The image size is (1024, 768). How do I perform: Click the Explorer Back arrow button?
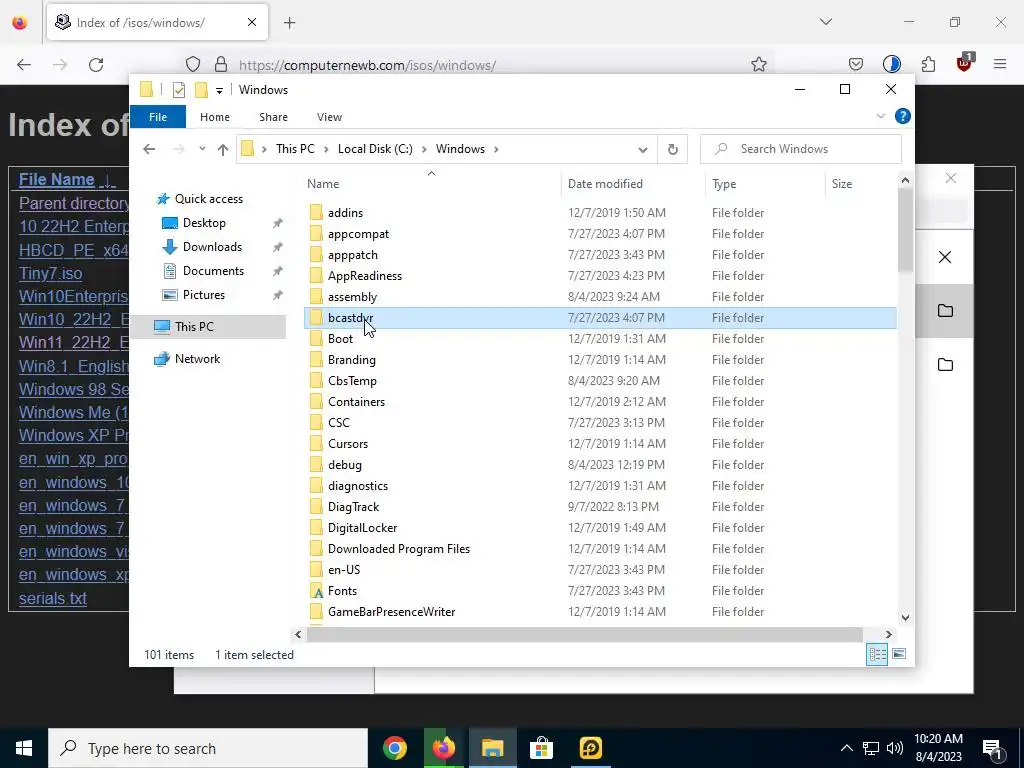point(149,149)
